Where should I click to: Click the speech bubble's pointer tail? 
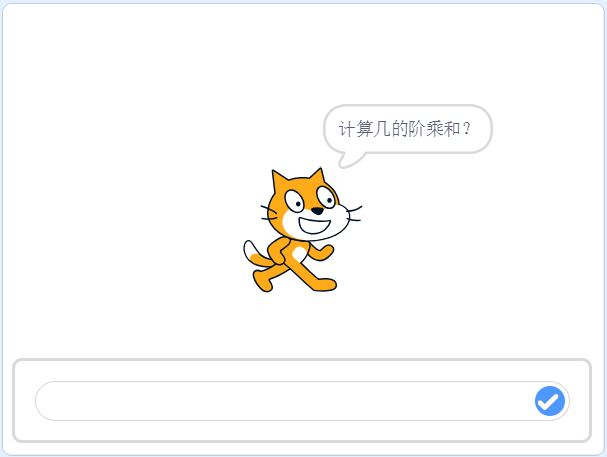click(x=350, y=159)
